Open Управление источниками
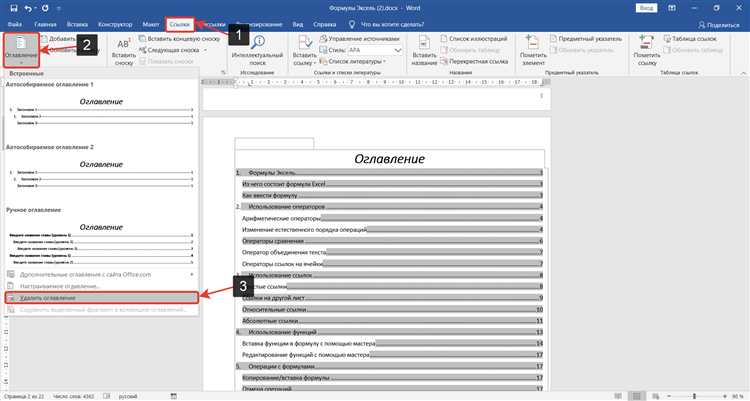This screenshot has width=750, height=401. coord(359,38)
